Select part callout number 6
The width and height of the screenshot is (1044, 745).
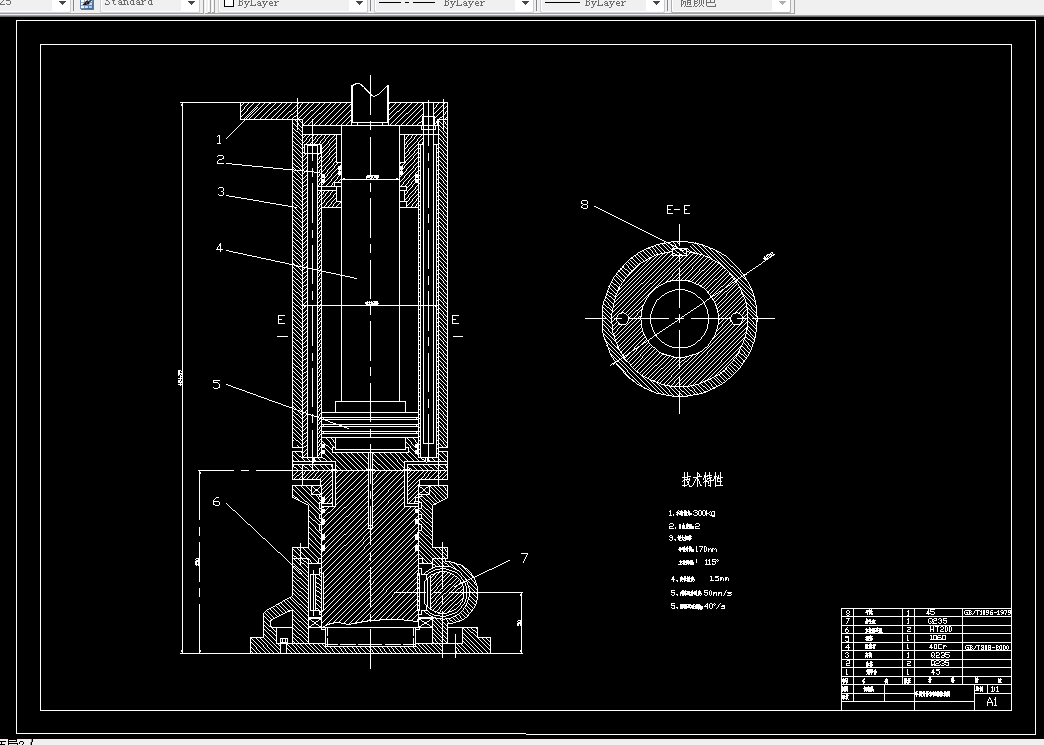point(216,501)
